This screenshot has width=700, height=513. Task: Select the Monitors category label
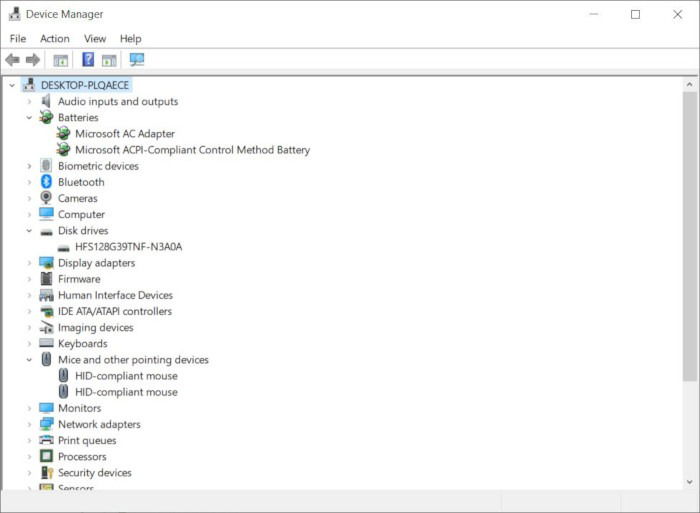click(79, 408)
